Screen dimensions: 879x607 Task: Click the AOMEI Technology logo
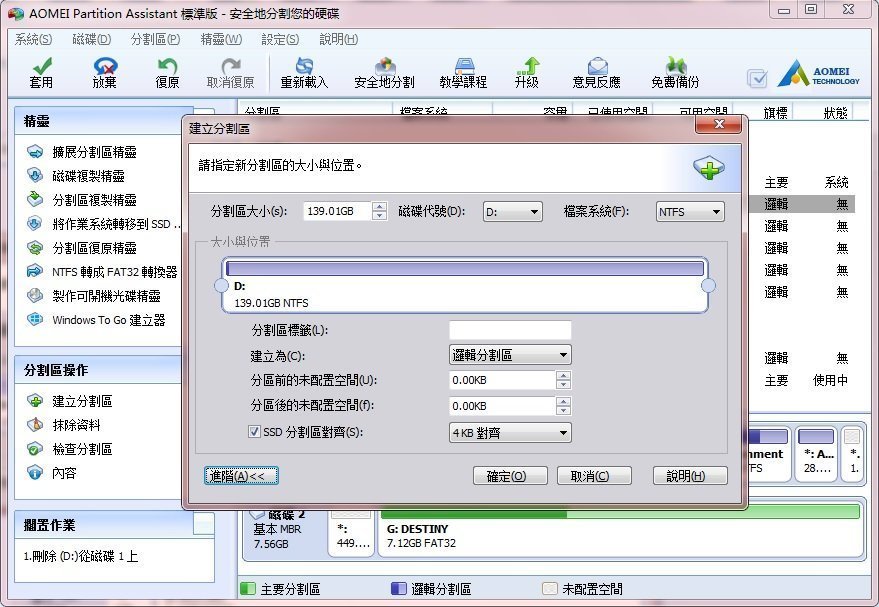click(x=818, y=73)
